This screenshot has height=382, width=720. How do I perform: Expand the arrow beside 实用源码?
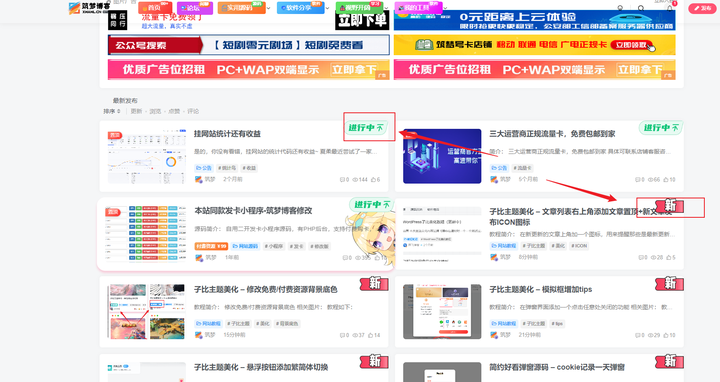[x=269, y=8]
